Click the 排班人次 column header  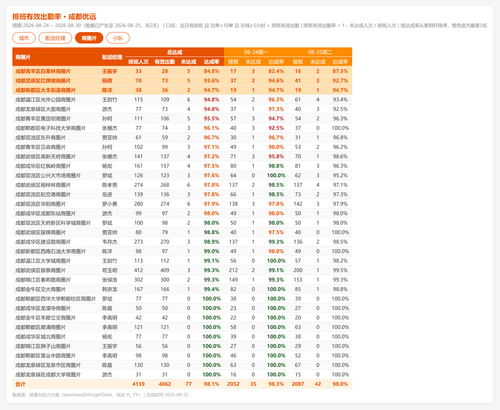click(x=138, y=62)
